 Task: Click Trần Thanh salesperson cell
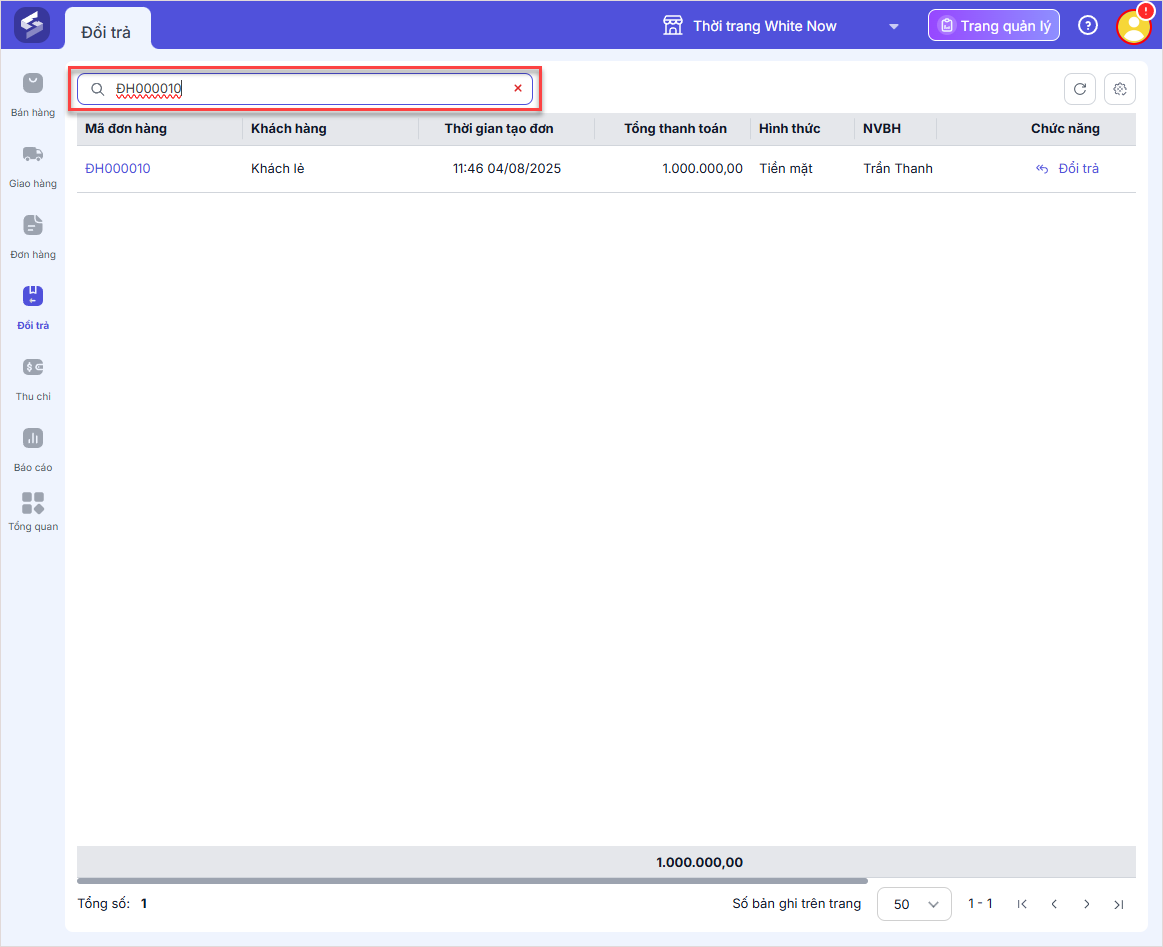click(x=898, y=168)
